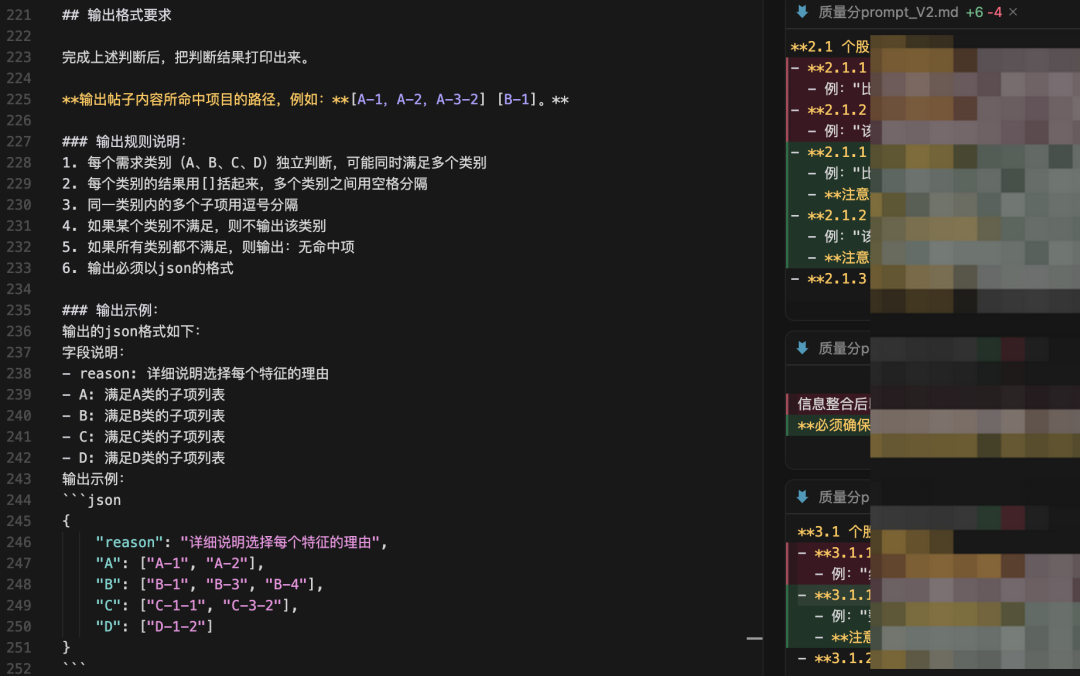Viewport: 1080px width, 676px height.
Task: Click the '[B-1]' link reference text
Action: pos(517,100)
